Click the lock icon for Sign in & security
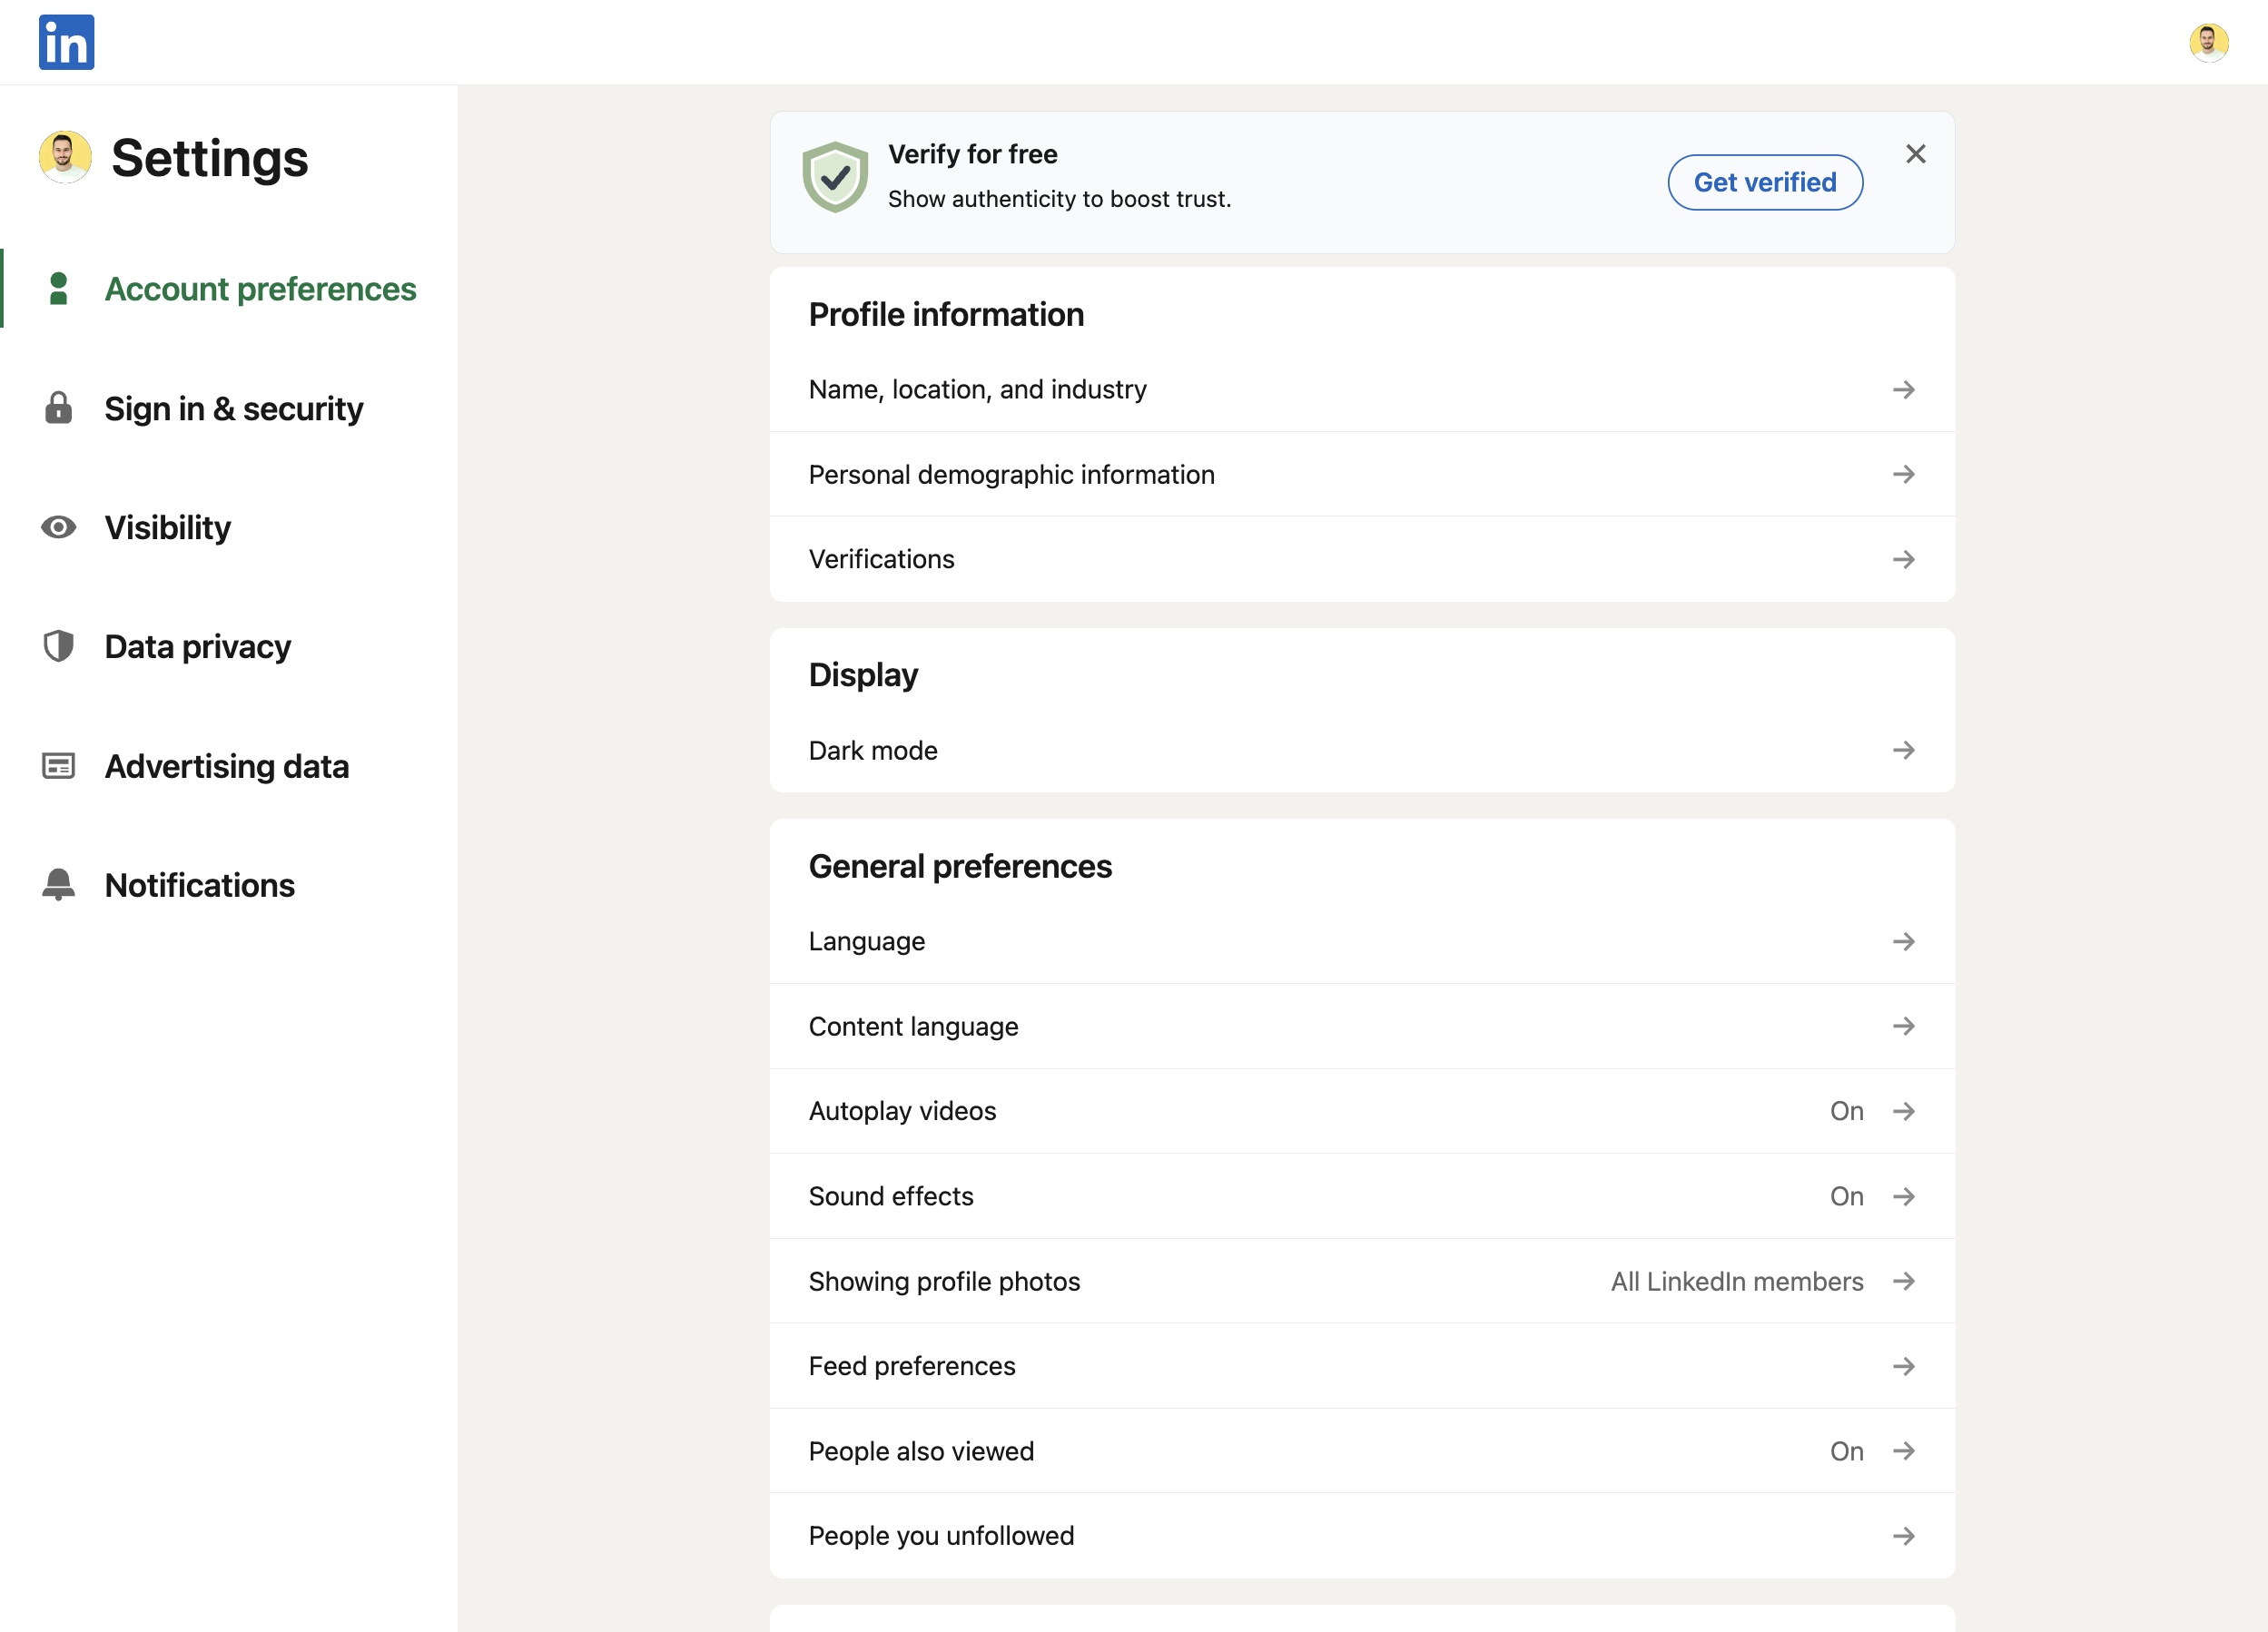2268x1632 pixels. [x=58, y=408]
